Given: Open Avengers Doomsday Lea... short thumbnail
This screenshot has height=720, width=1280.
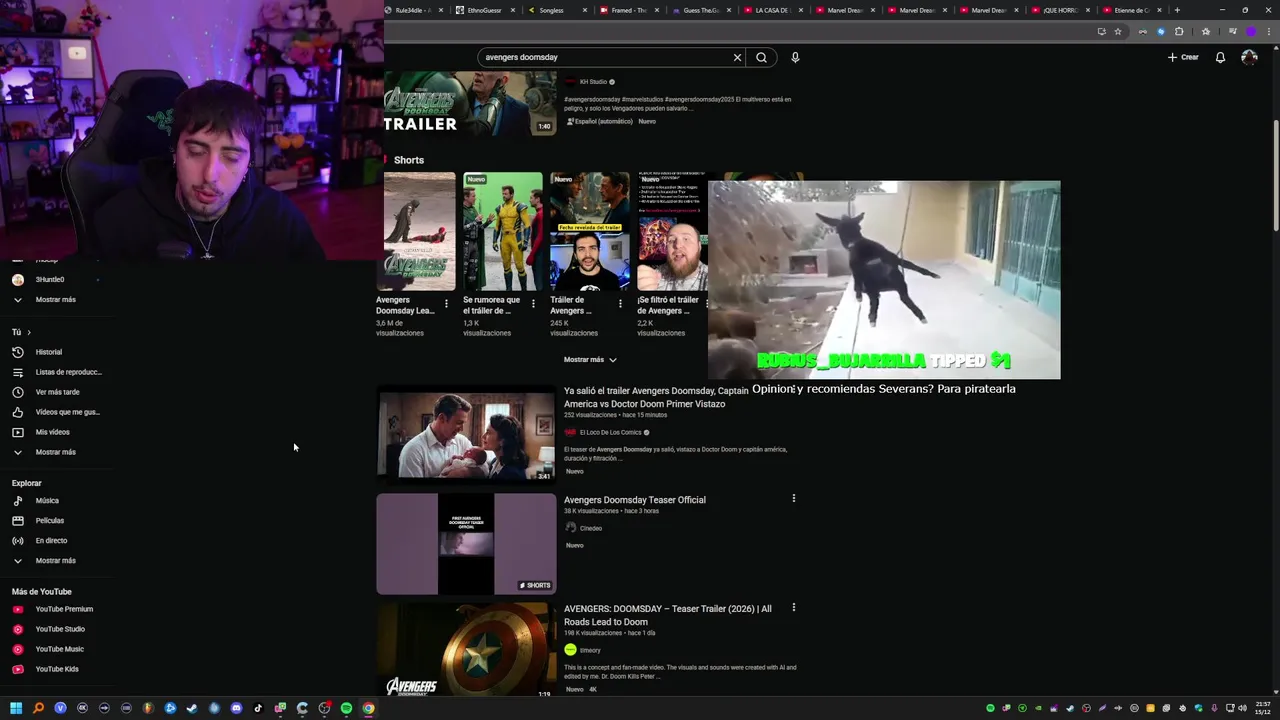Looking at the screenshot, I should point(417,231).
